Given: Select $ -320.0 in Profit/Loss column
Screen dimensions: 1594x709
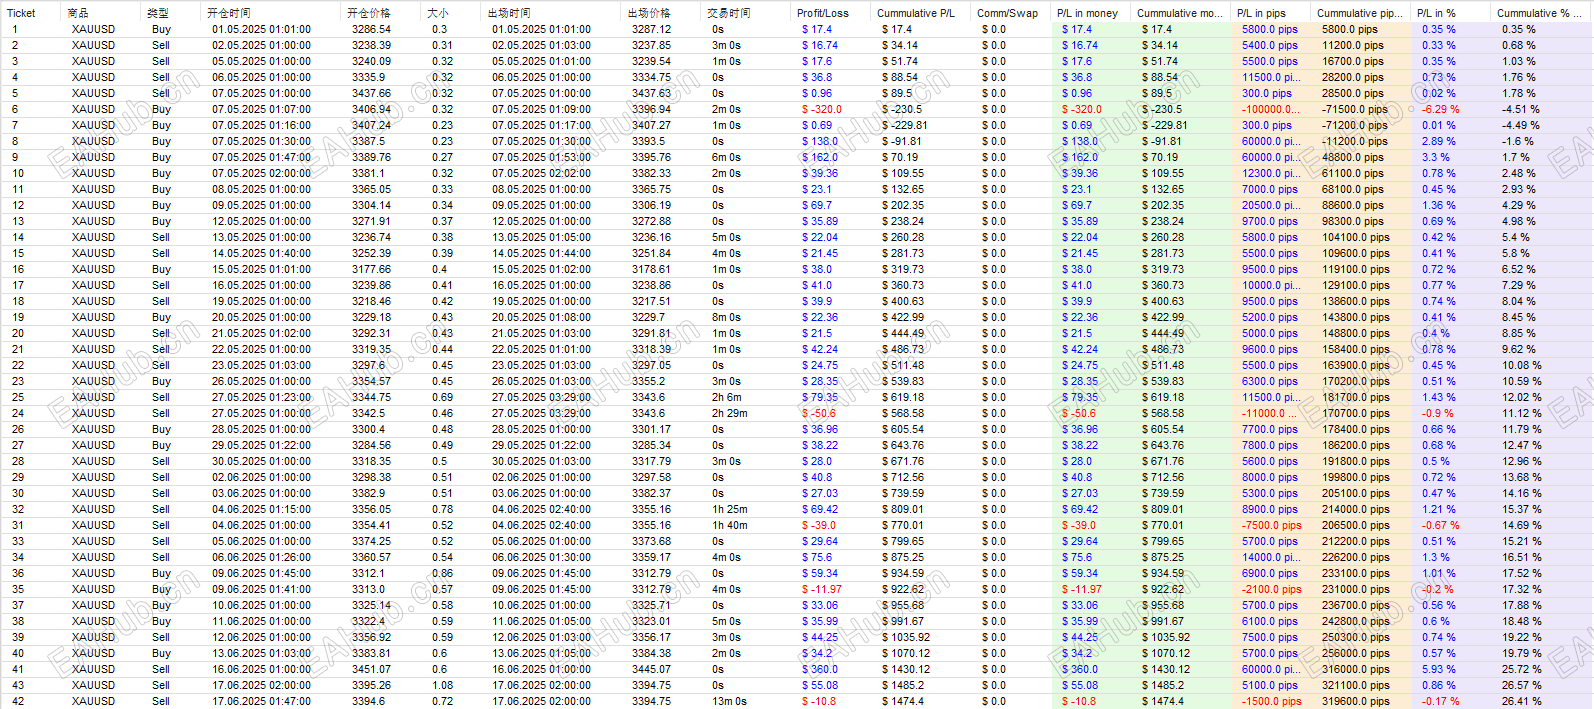Looking at the screenshot, I should pyautogui.click(x=822, y=109).
